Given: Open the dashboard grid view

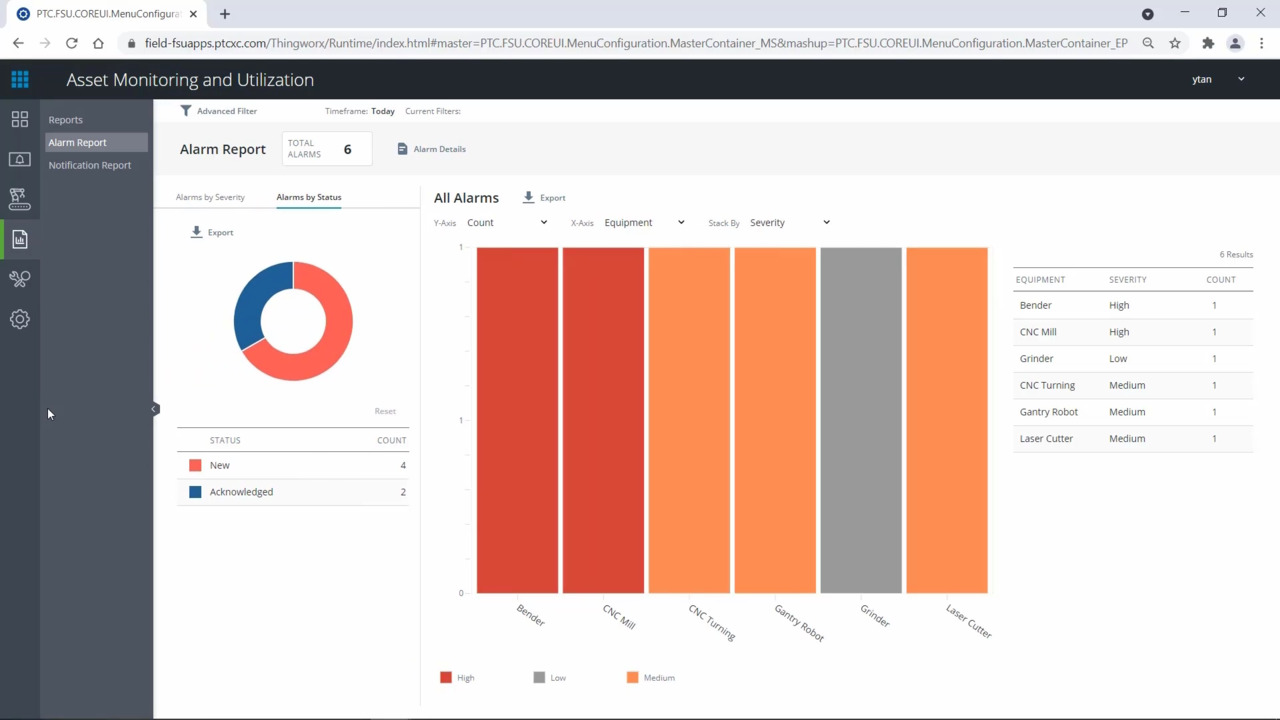Looking at the screenshot, I should (20, 119).
